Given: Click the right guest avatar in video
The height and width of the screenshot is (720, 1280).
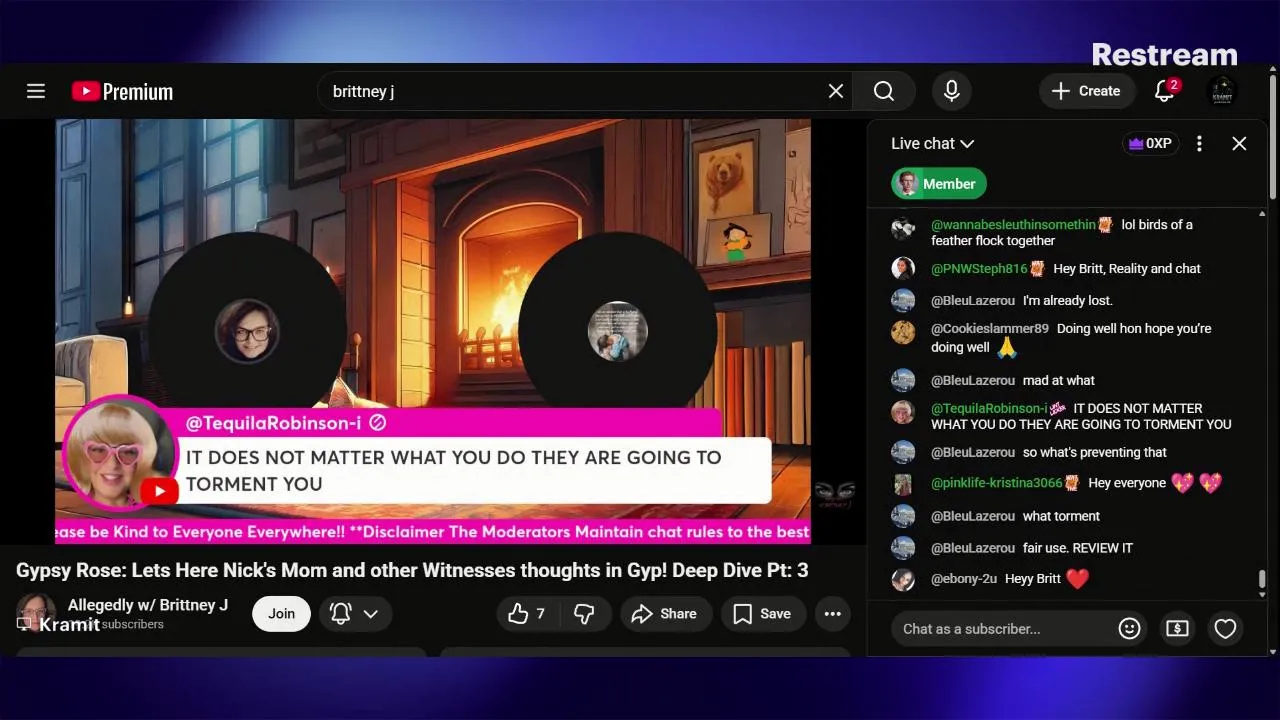Looking at the screenshot, I should tap(617, 331).
